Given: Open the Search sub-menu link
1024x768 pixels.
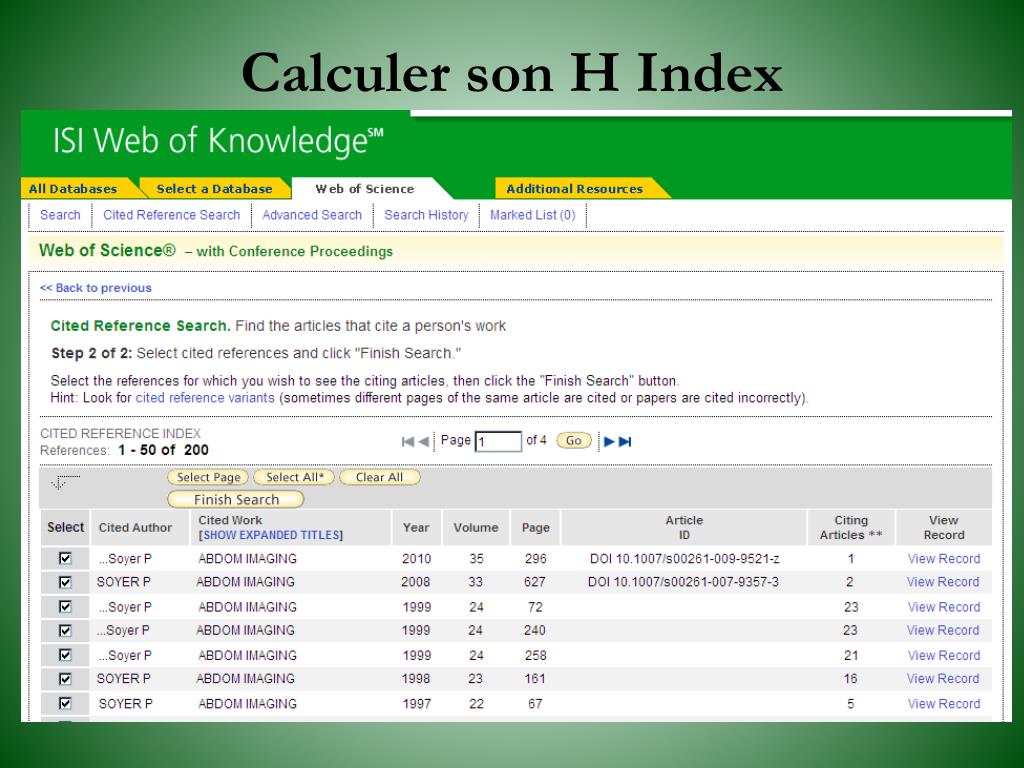Looking at the screenshot, I should pos(60,215).
